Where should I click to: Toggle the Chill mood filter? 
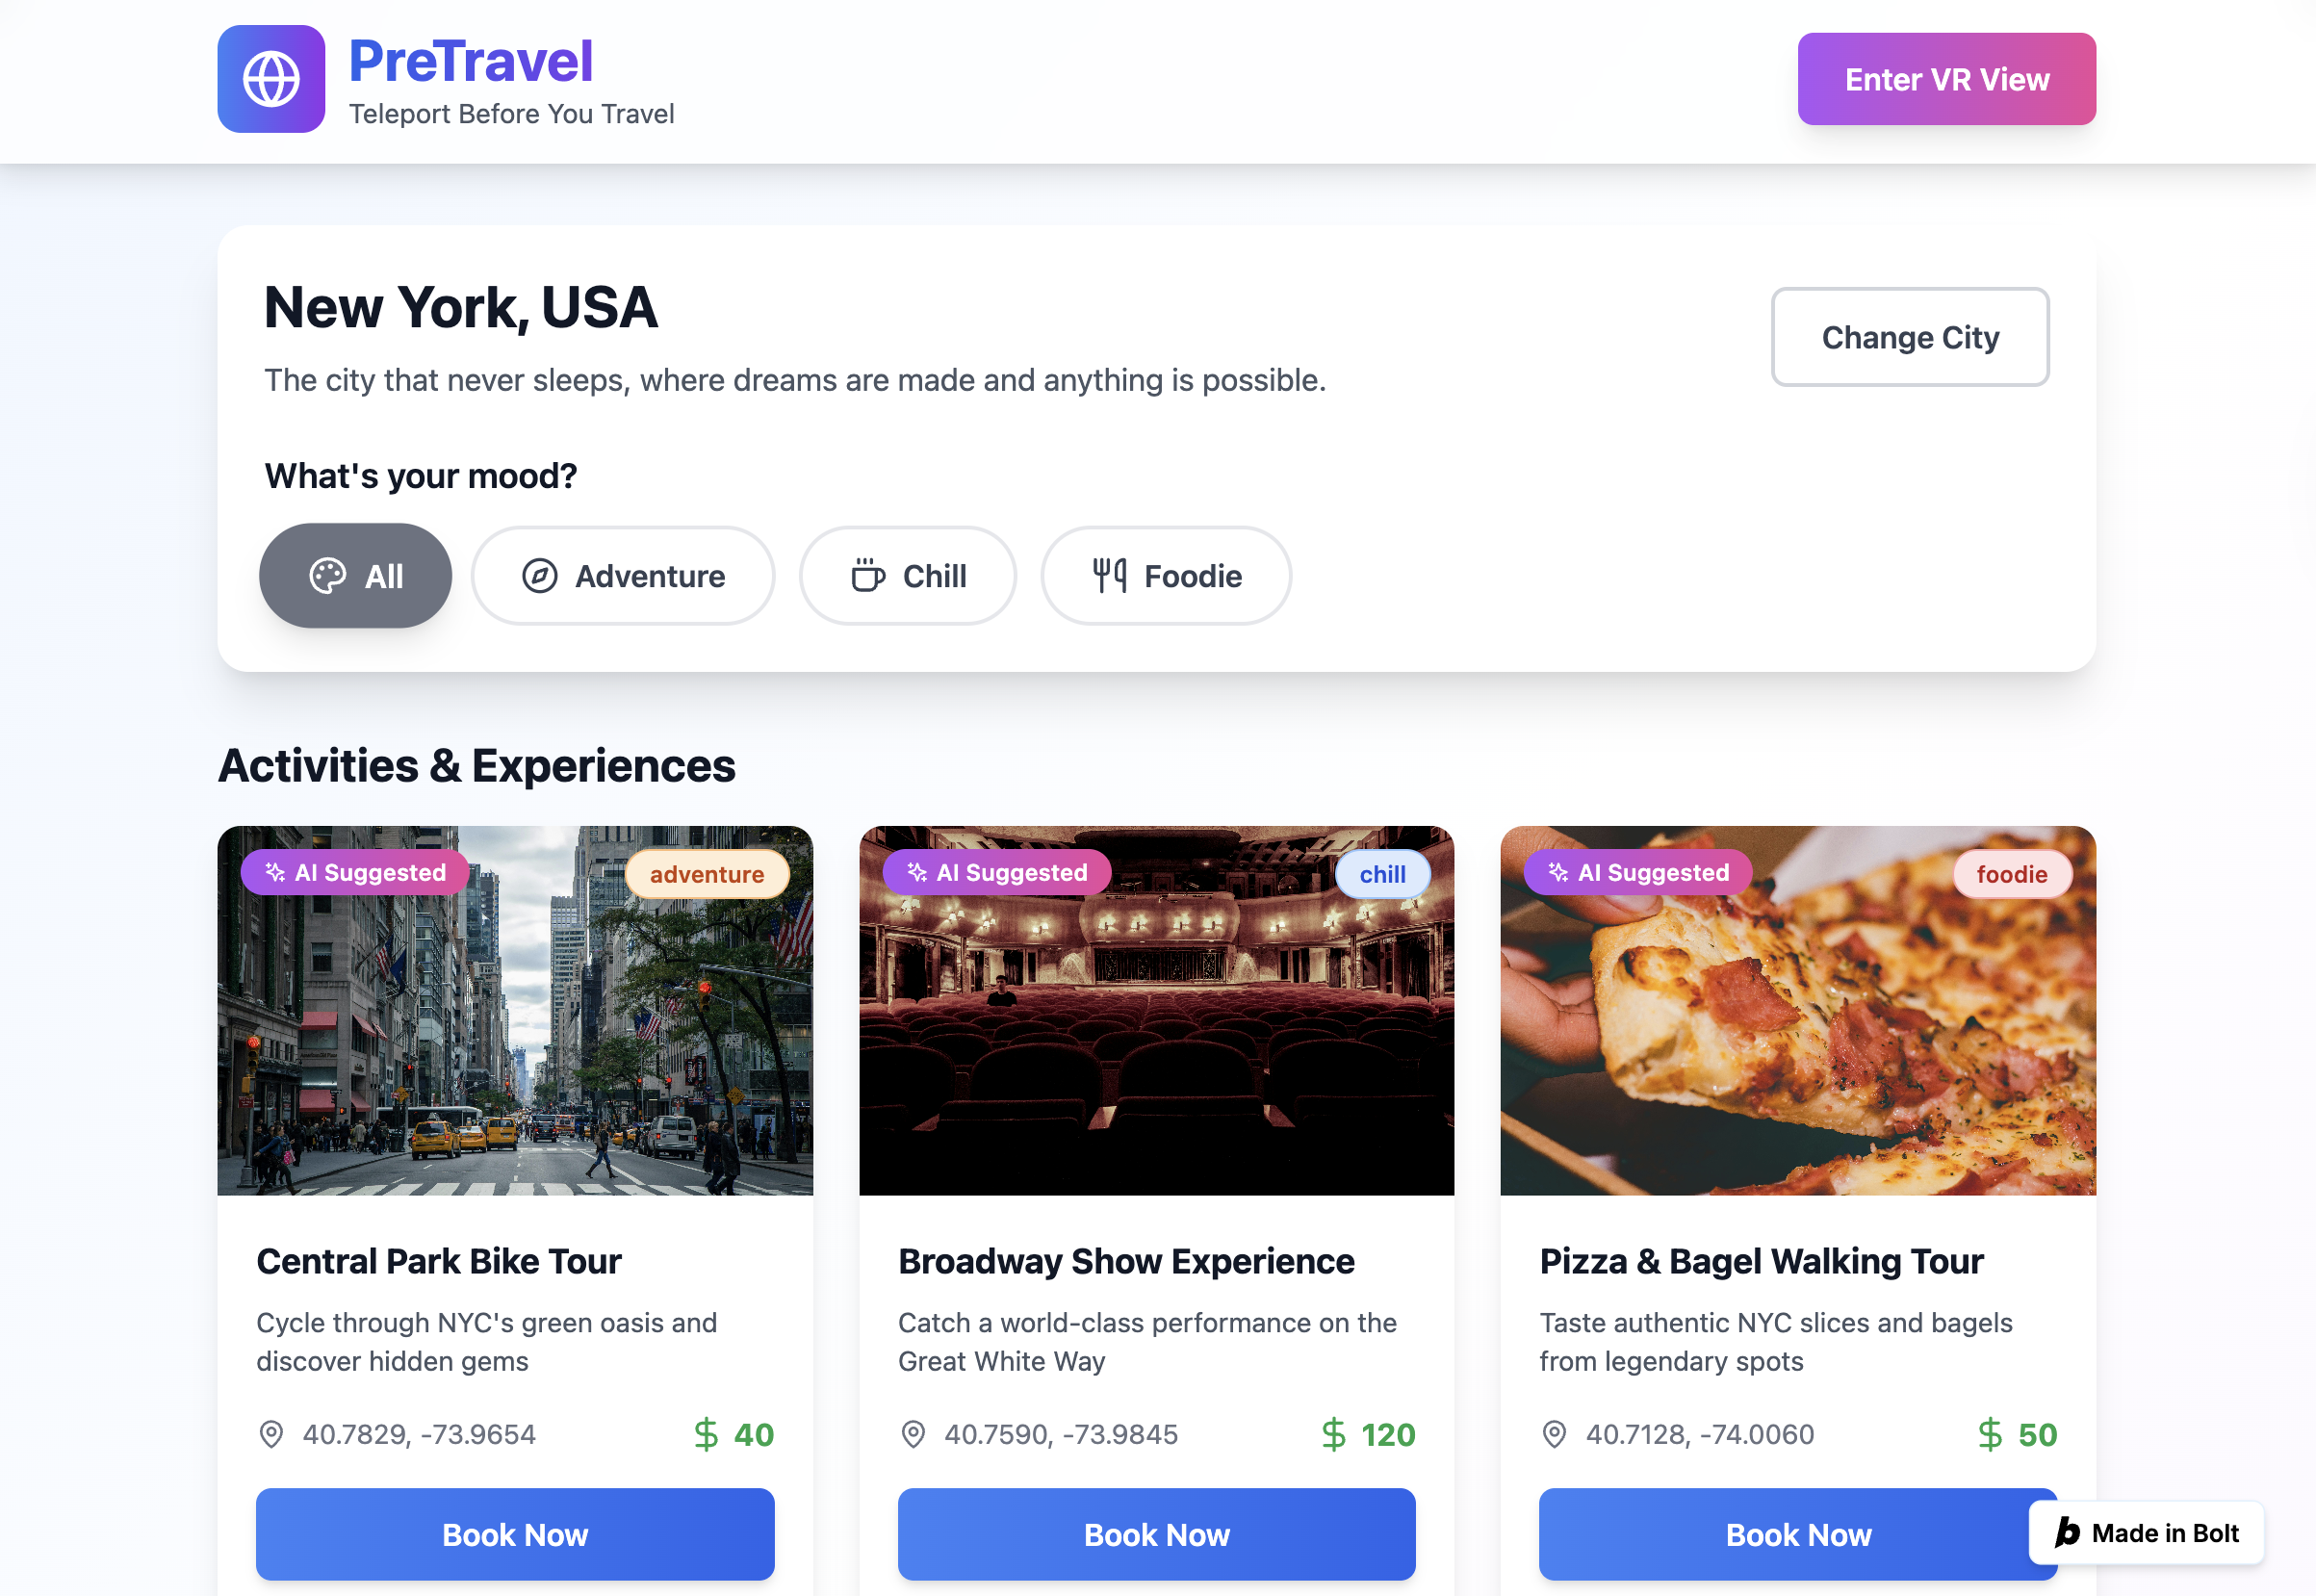(908, 576)
